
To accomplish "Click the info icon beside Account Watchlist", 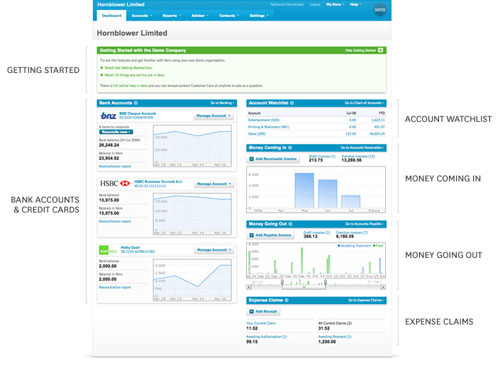I will coord(292,103).
